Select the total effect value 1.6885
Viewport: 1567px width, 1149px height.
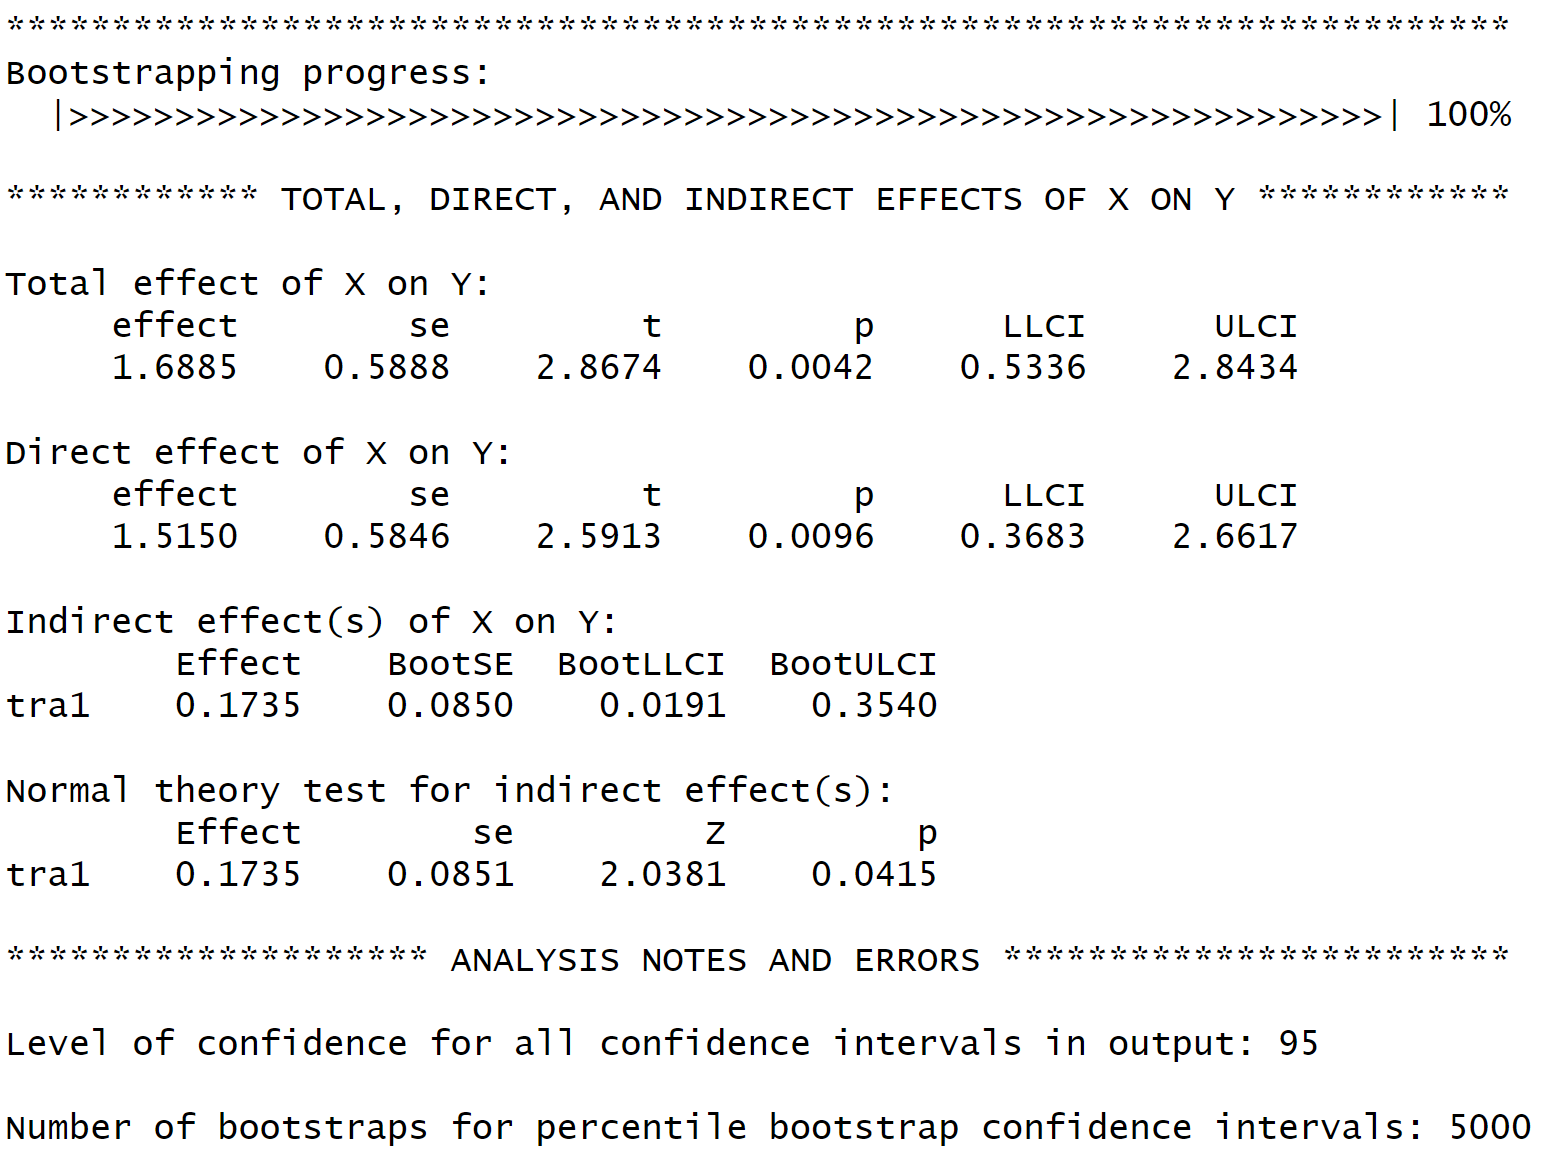pyautogui.click(x=174, y=368)
